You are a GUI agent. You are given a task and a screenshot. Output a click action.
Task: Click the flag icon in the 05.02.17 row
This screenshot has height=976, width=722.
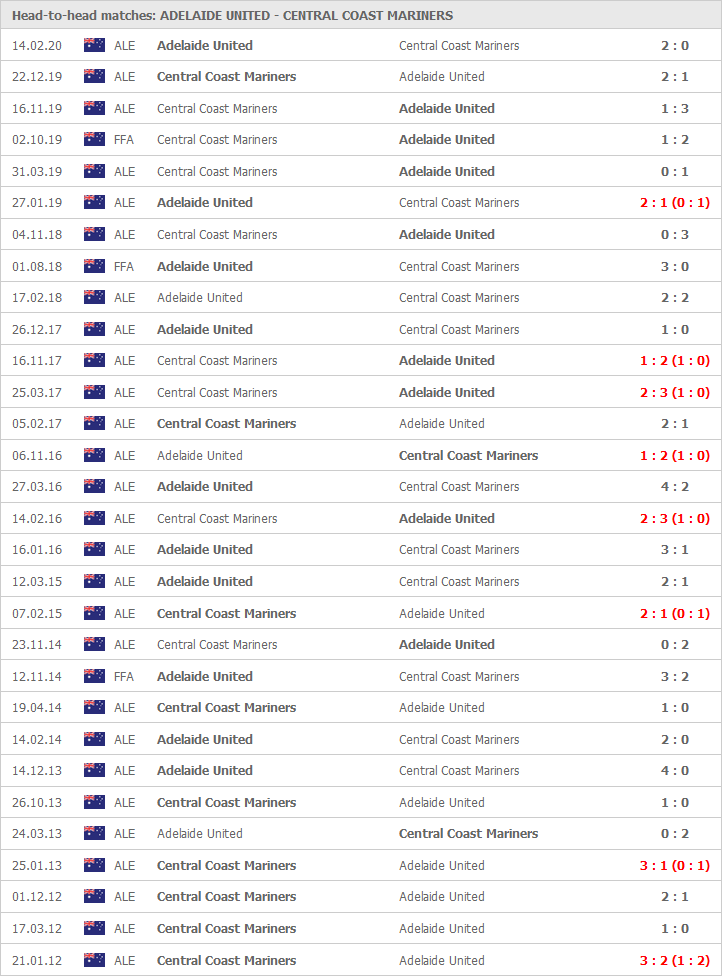[94, 423]
